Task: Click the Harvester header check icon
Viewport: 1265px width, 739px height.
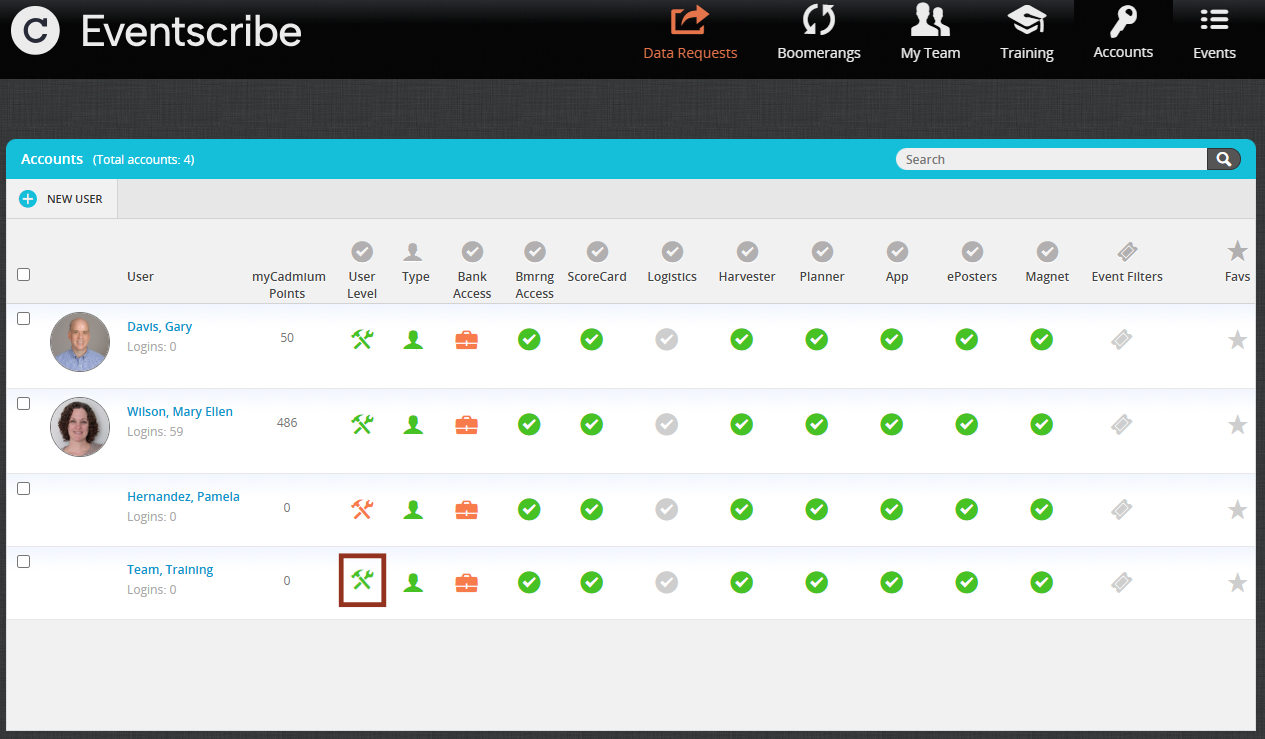Action: click(747, 251)
